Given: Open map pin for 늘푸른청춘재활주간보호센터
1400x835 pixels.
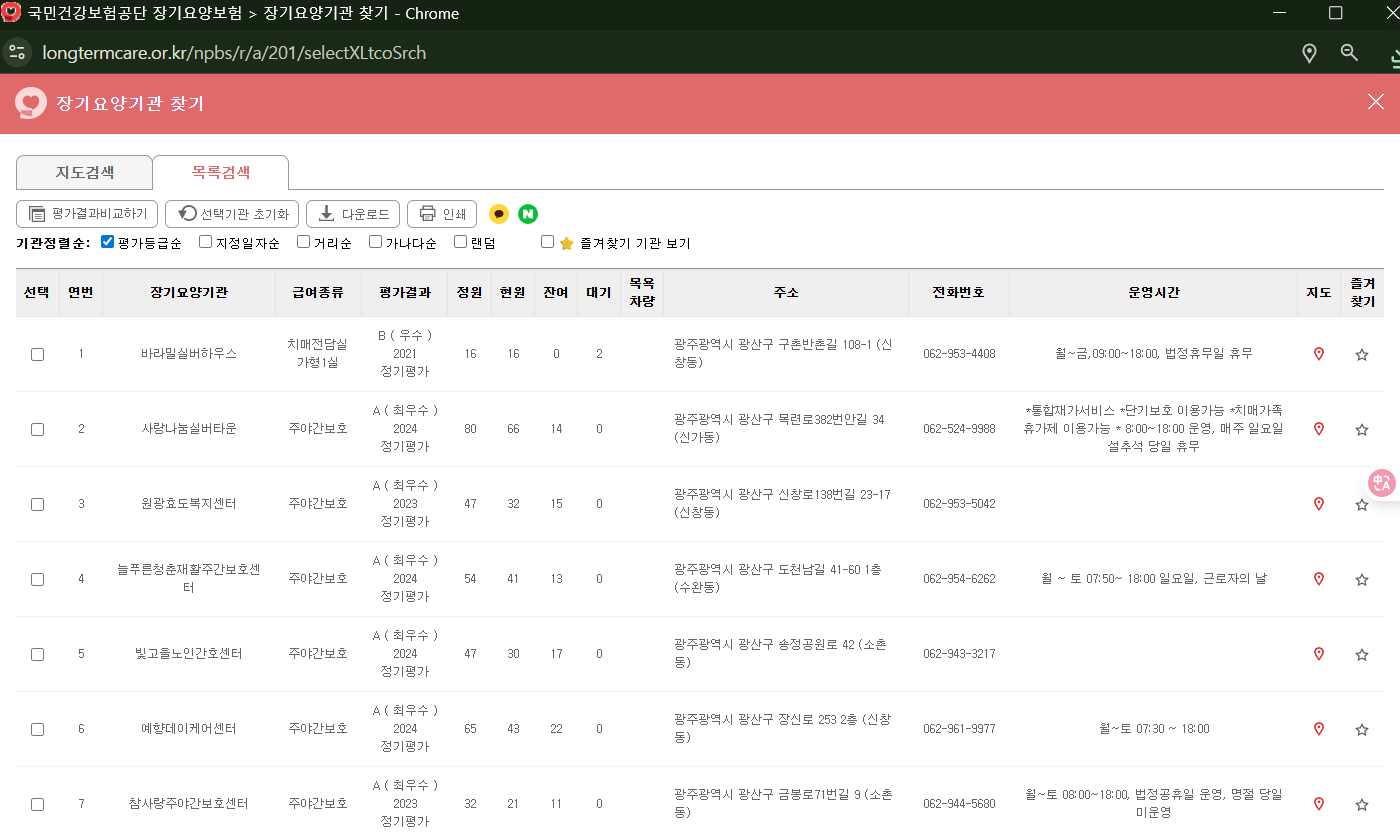Looking at the screenshot, I should point(1318,579).
